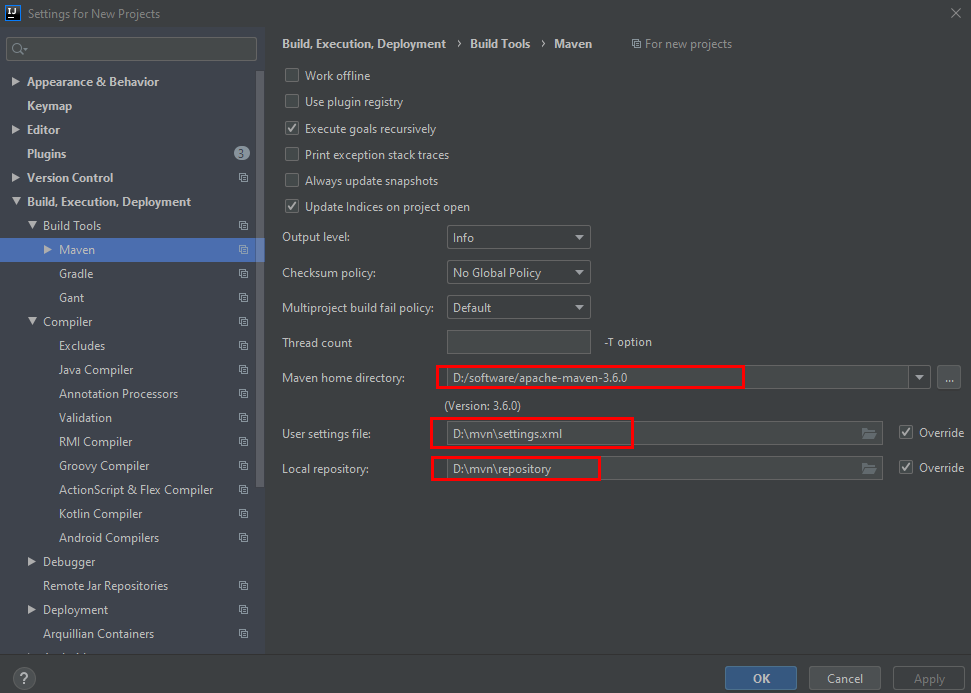
Task: Open Maven home directory dropdown arrow
Action: 920,377
